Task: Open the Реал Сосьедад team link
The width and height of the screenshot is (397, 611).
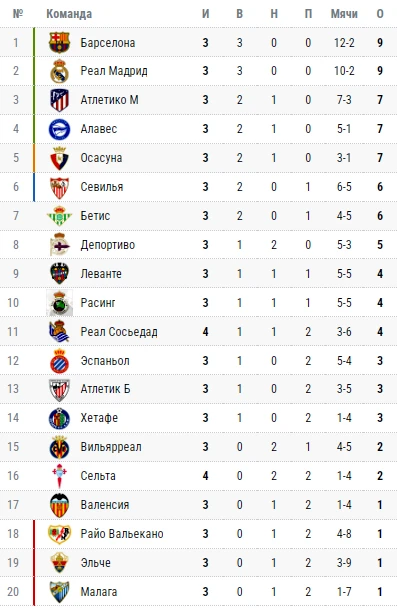Action: (119, 332)
